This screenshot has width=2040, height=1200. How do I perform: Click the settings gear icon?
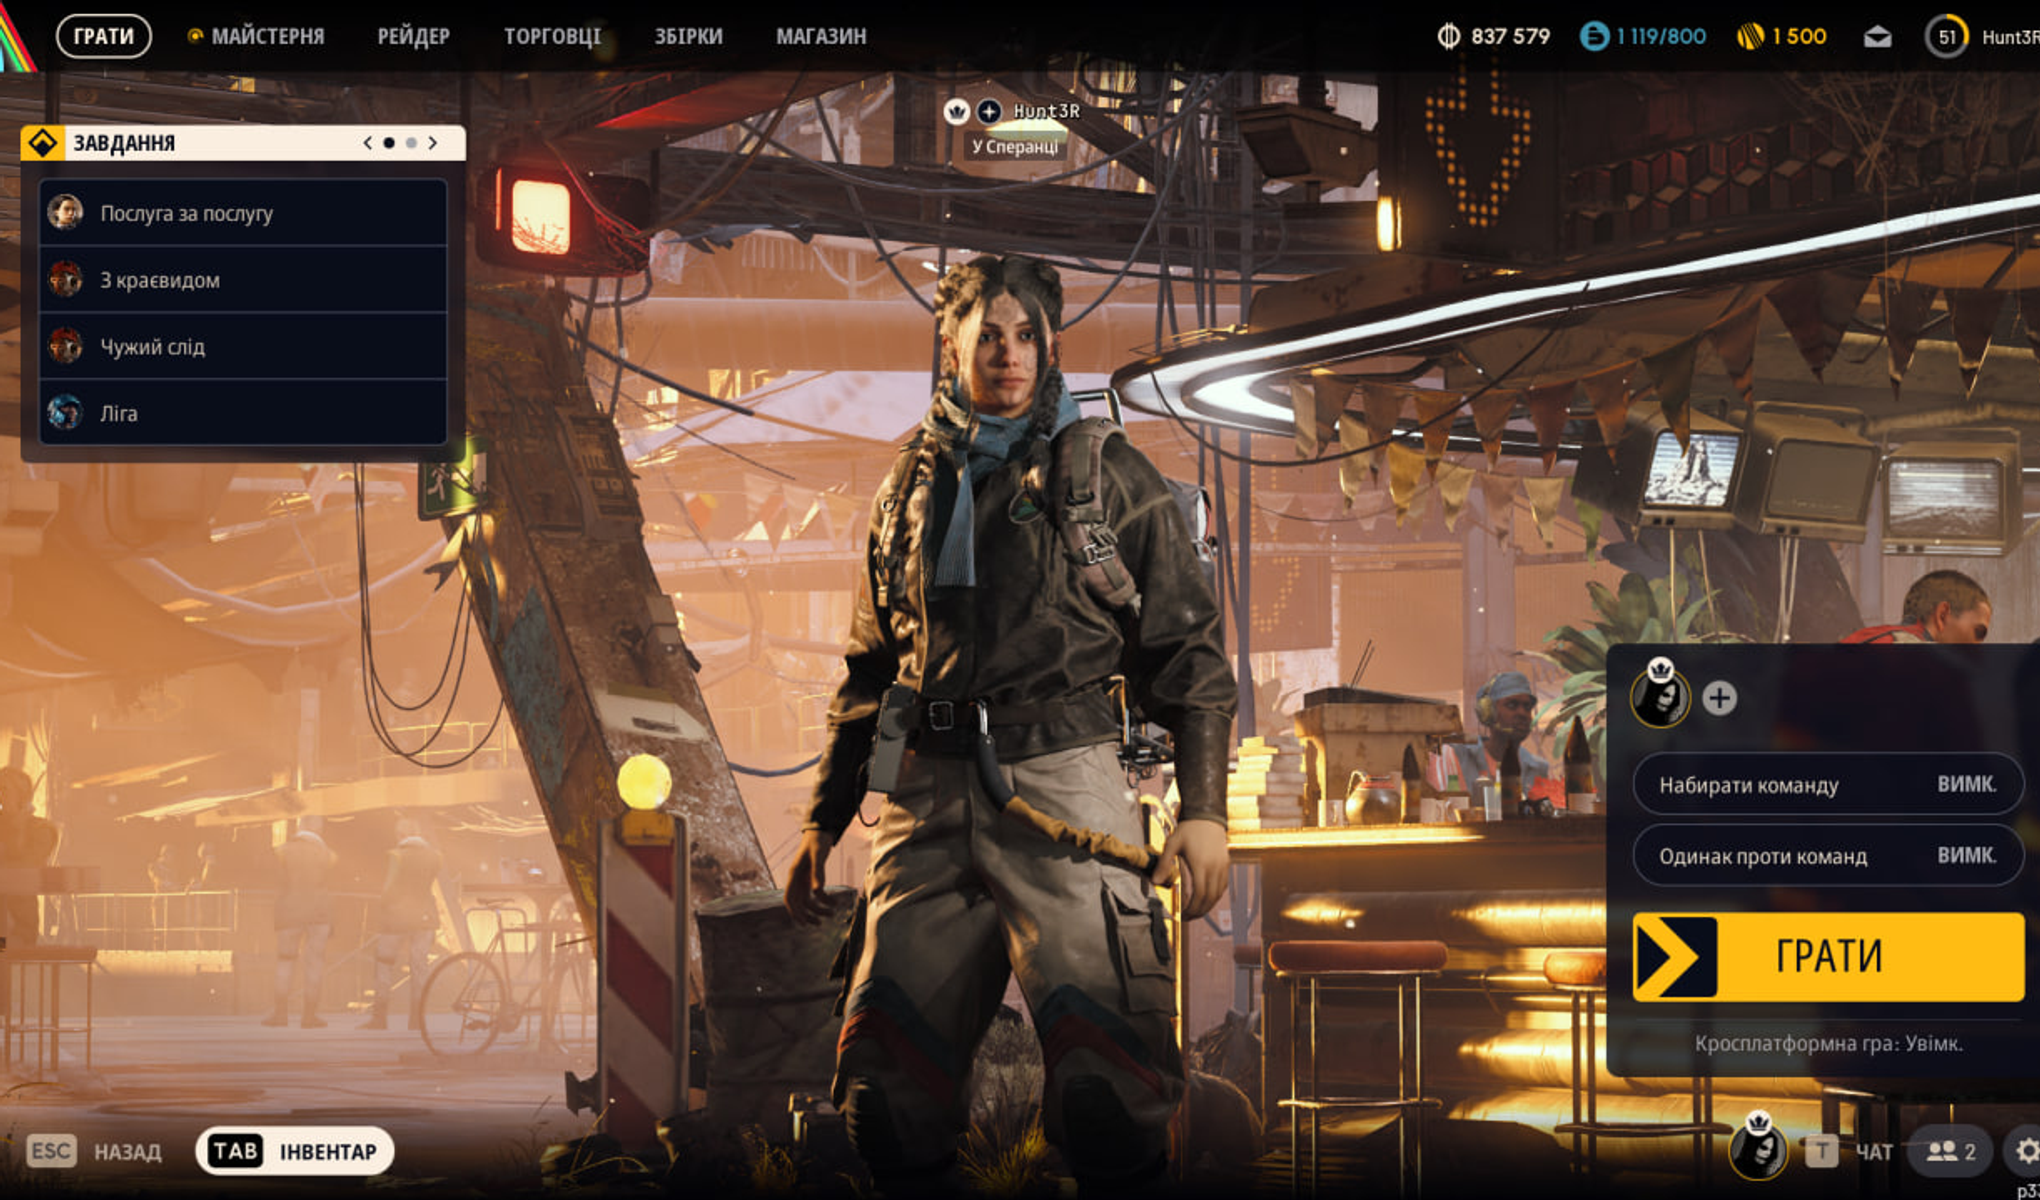[x=2025, y=1151]
